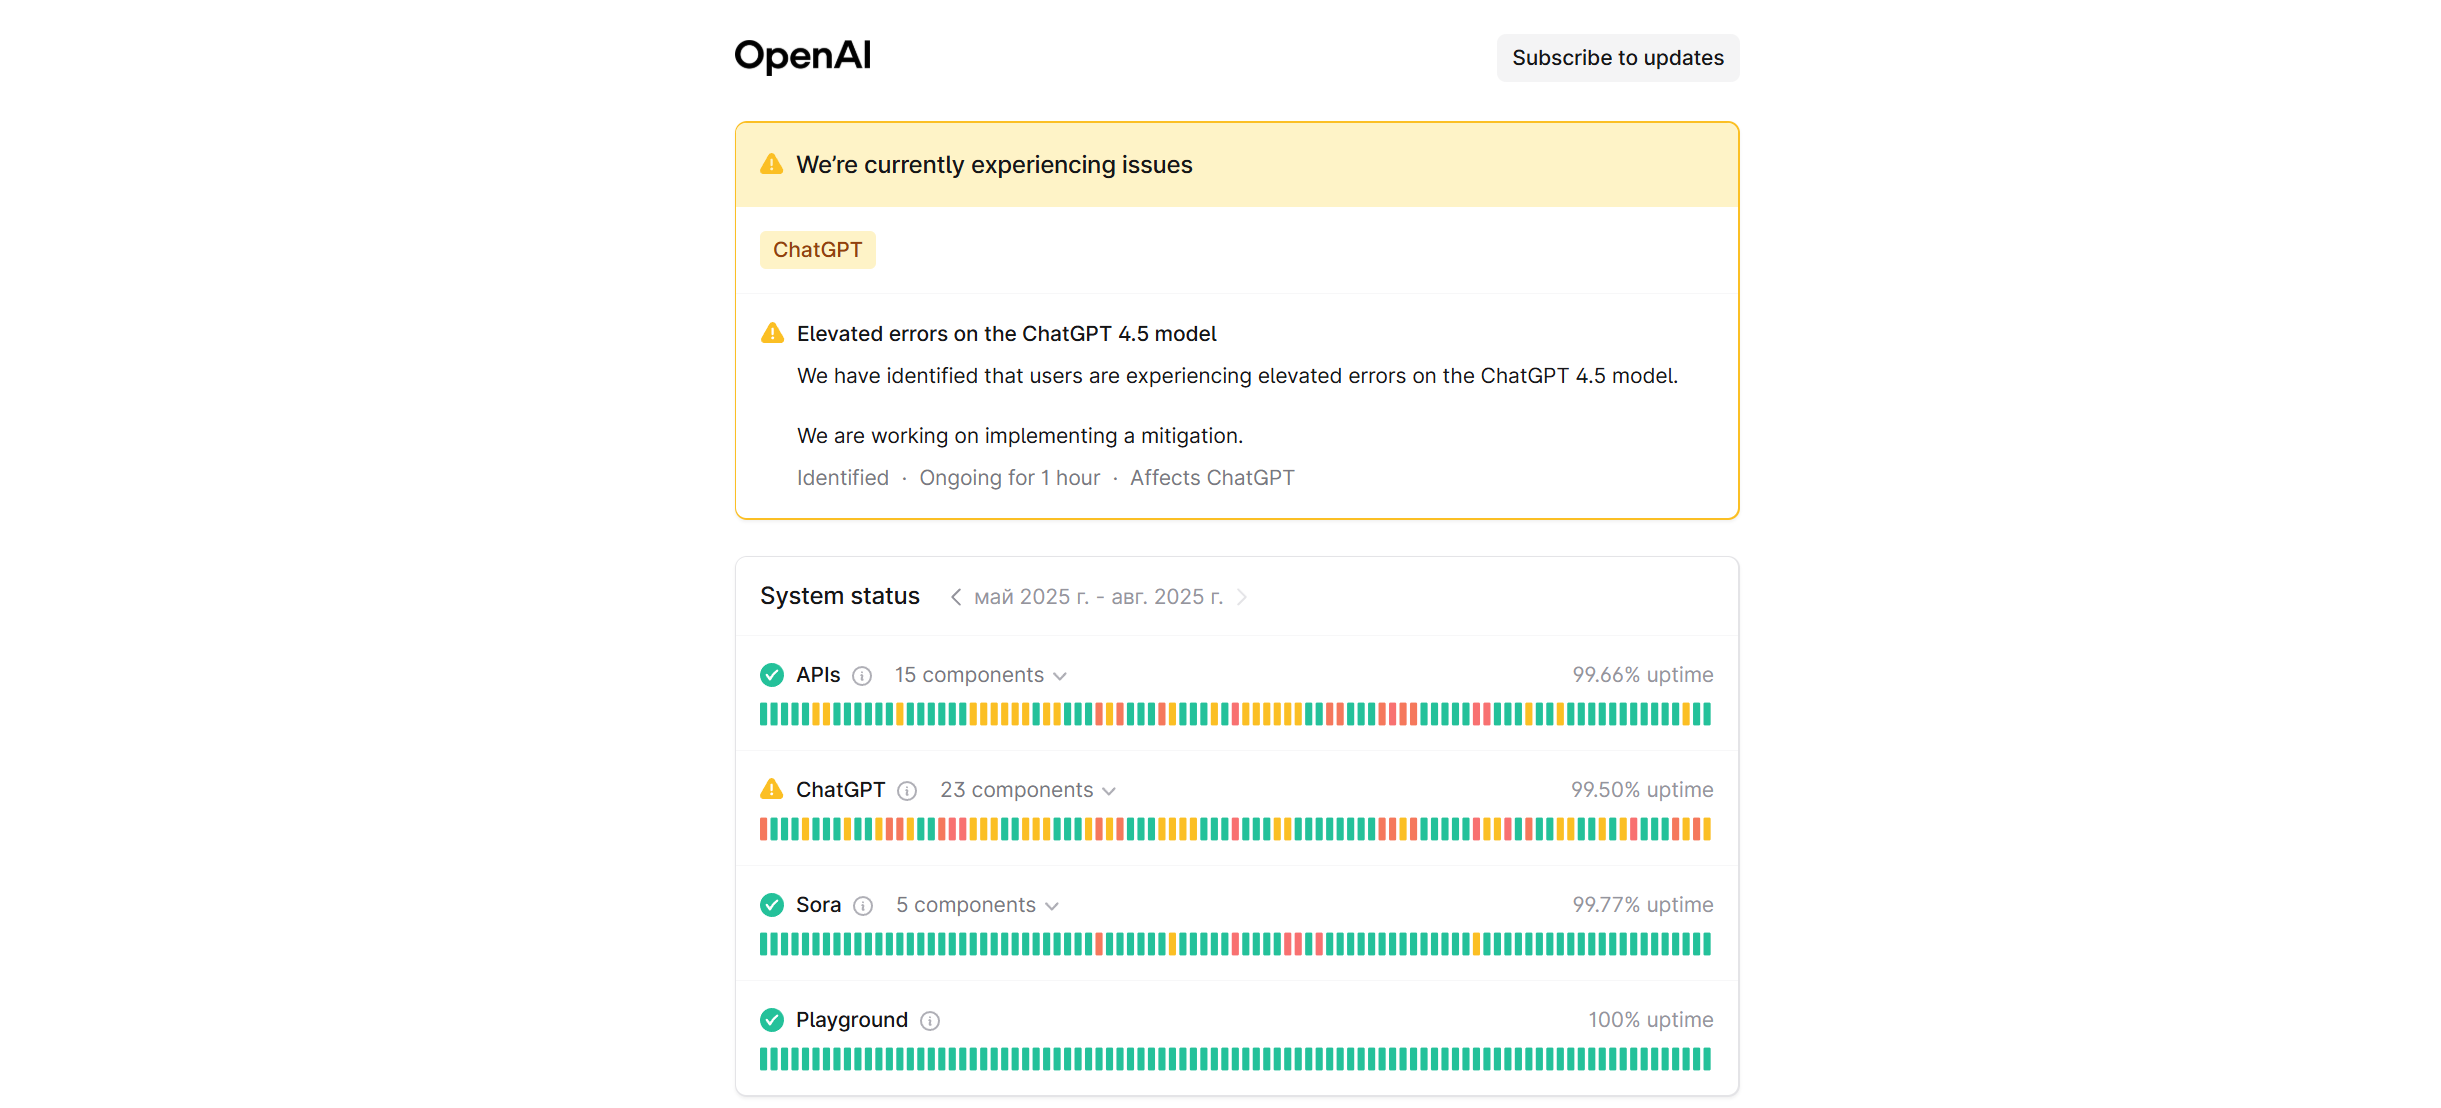Click the info icon next to Playground
Image resolution: width=2441 pixels, height=1108 pixels.
930,1021
